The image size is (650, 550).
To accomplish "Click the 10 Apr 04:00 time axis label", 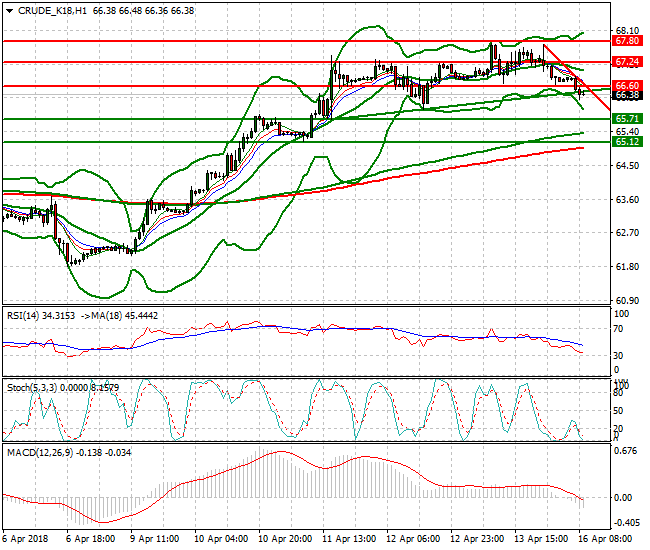I will 221,539.
